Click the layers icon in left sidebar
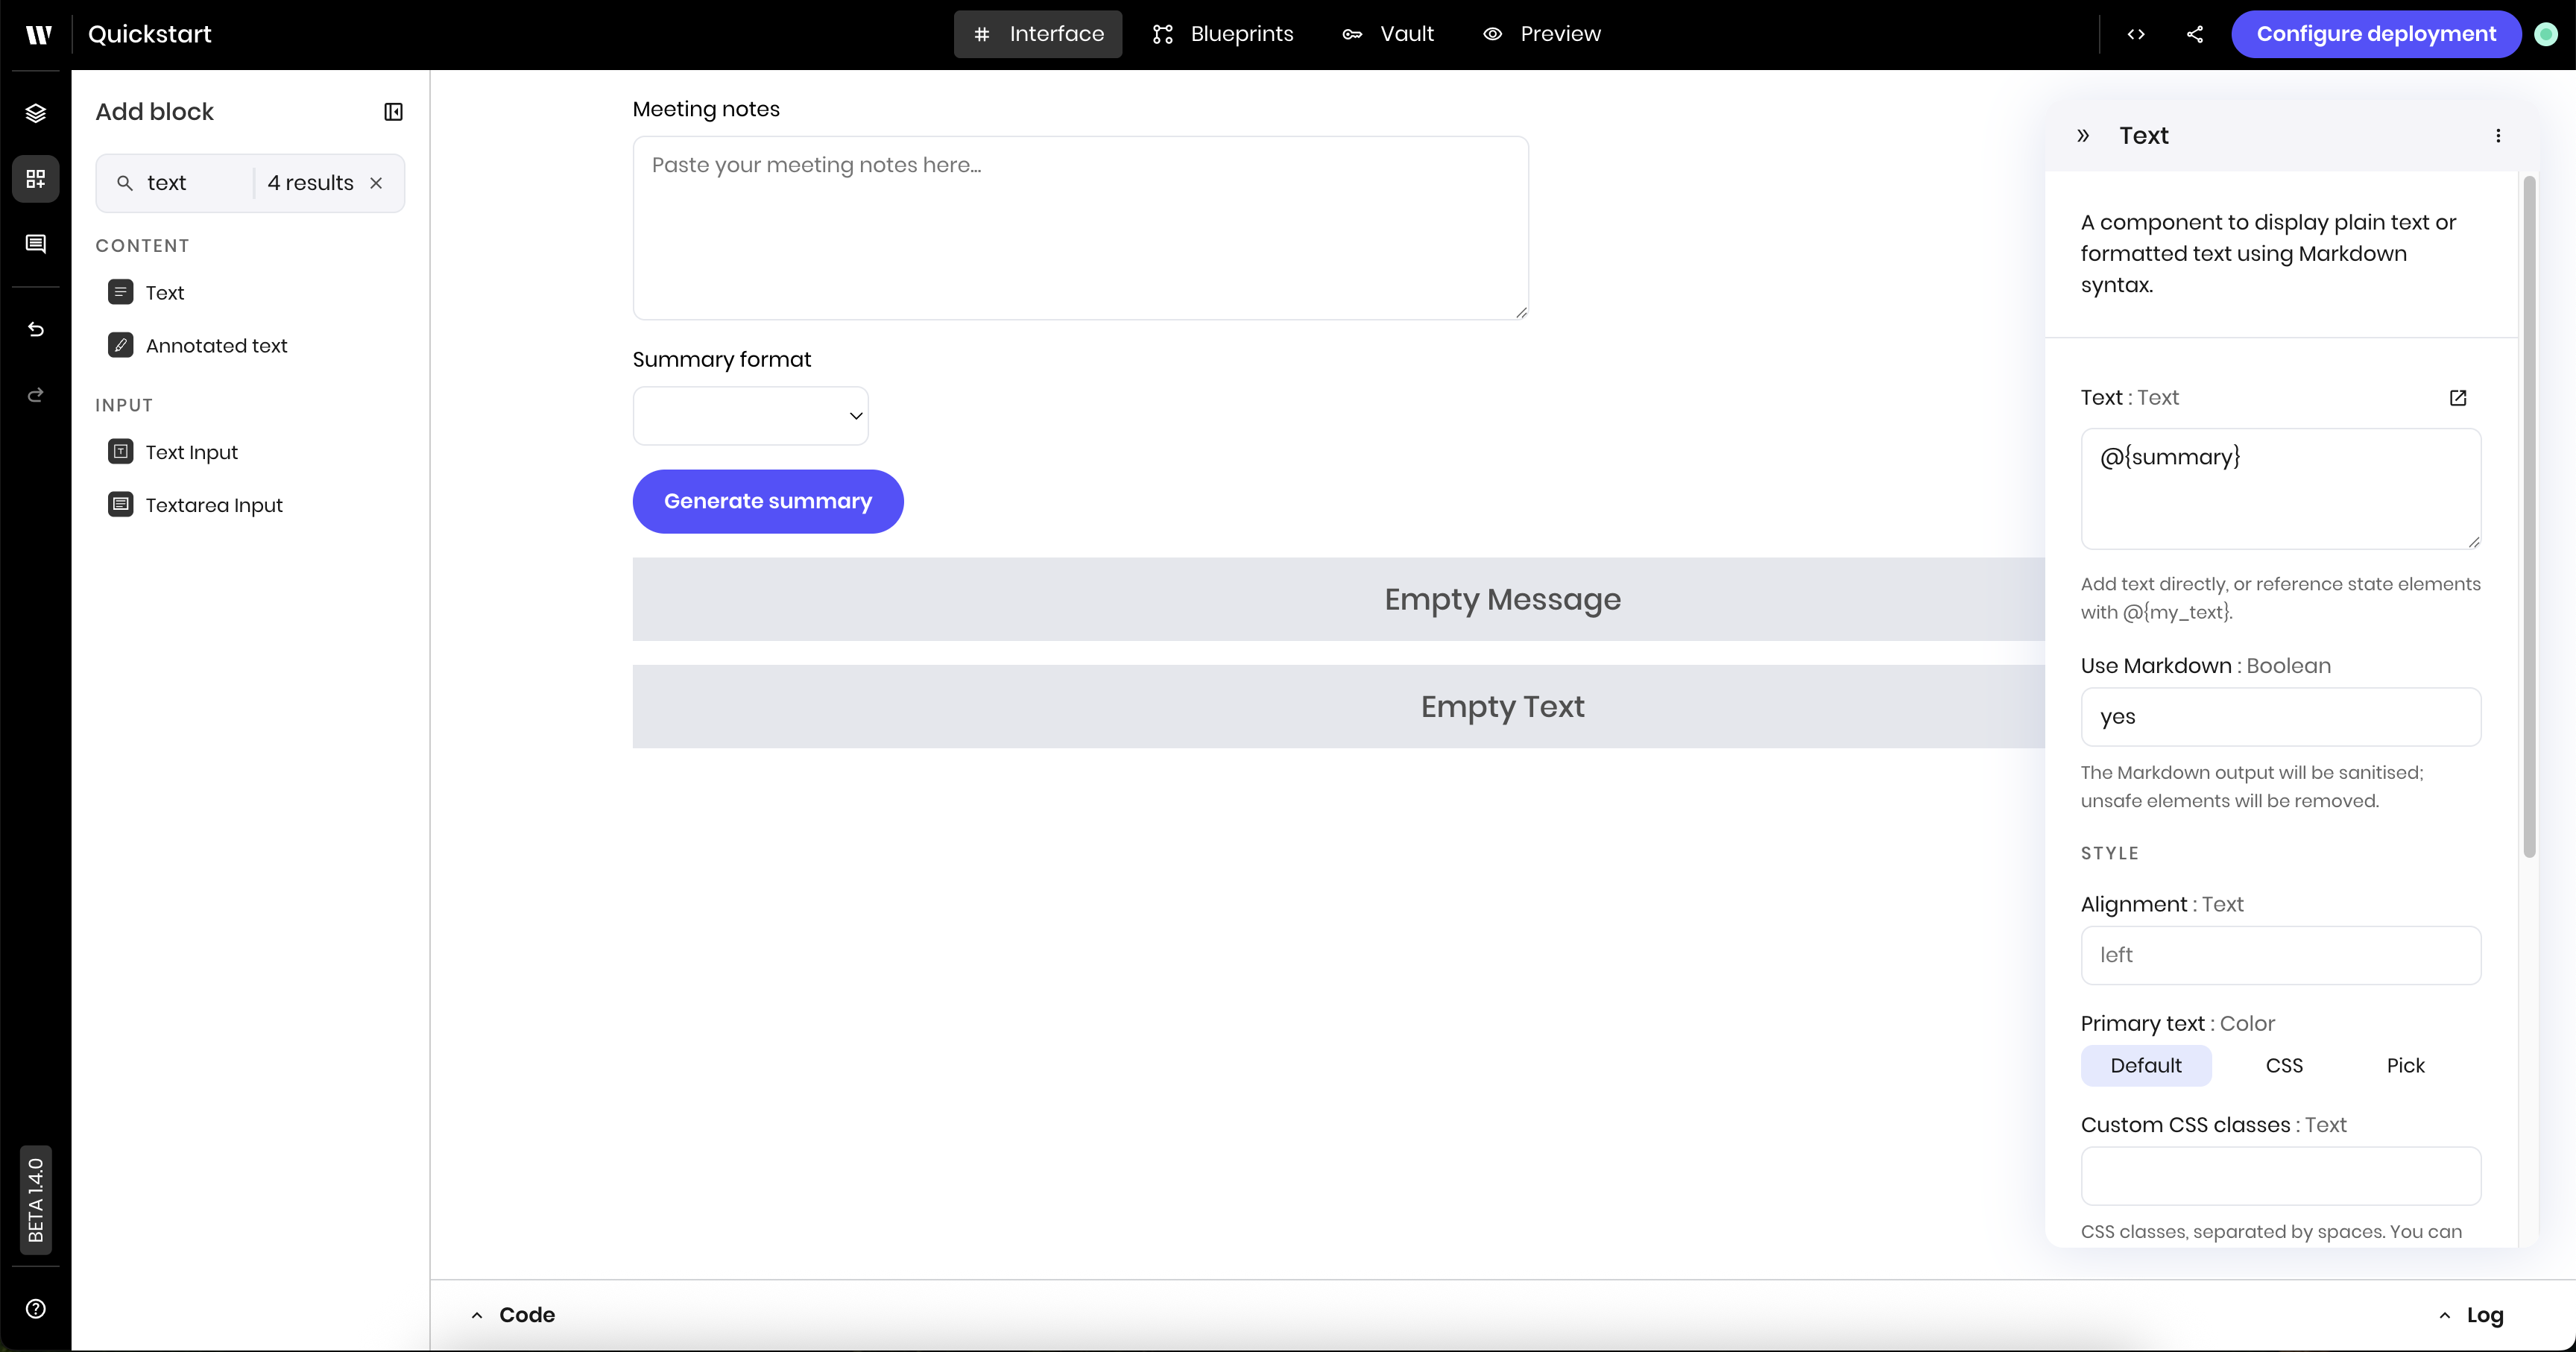The height and width of the screenshot is (1352, 2576). (36, 113)
